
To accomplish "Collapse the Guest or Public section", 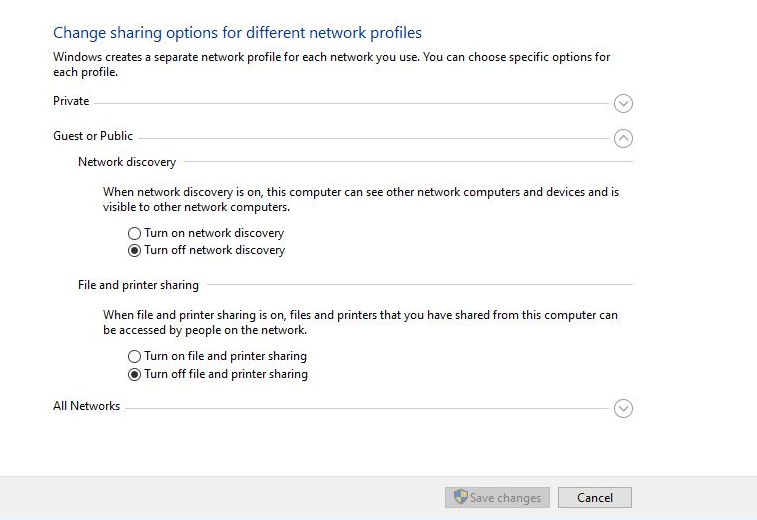I will point(623,139).
